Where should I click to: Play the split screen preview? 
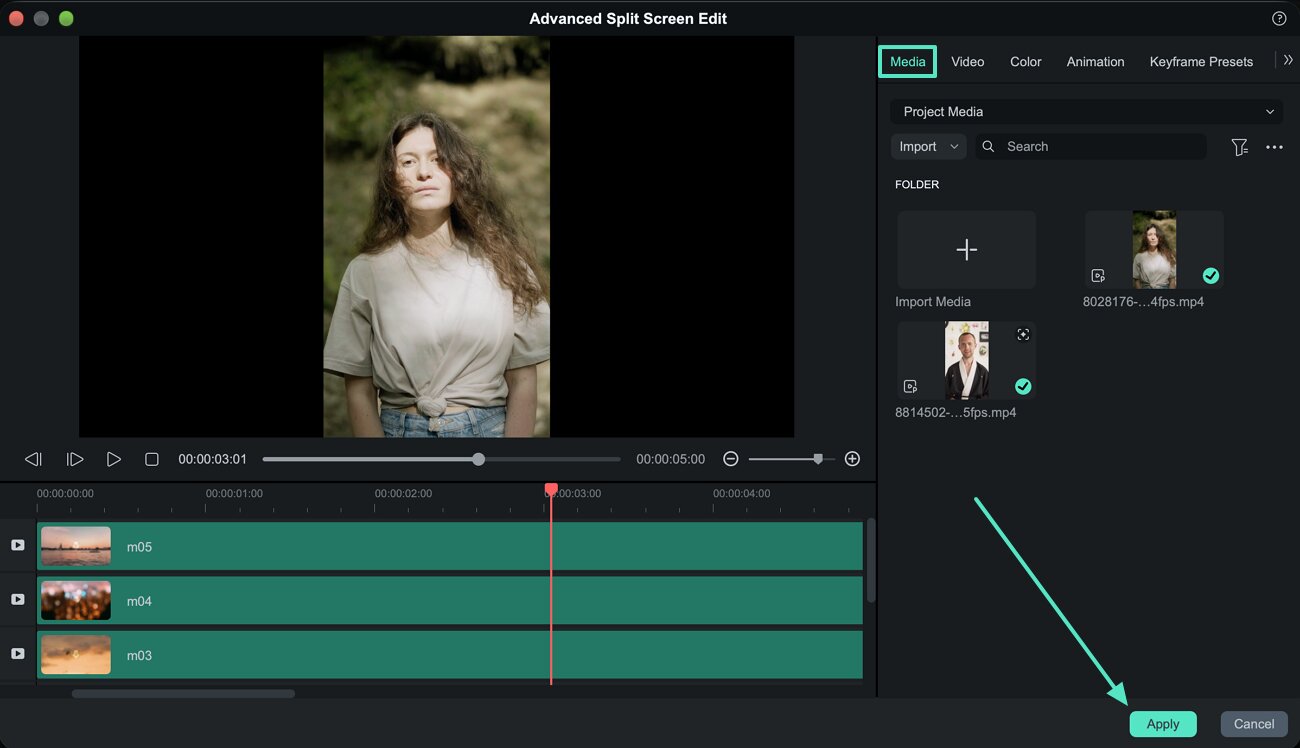pos(114,459)
